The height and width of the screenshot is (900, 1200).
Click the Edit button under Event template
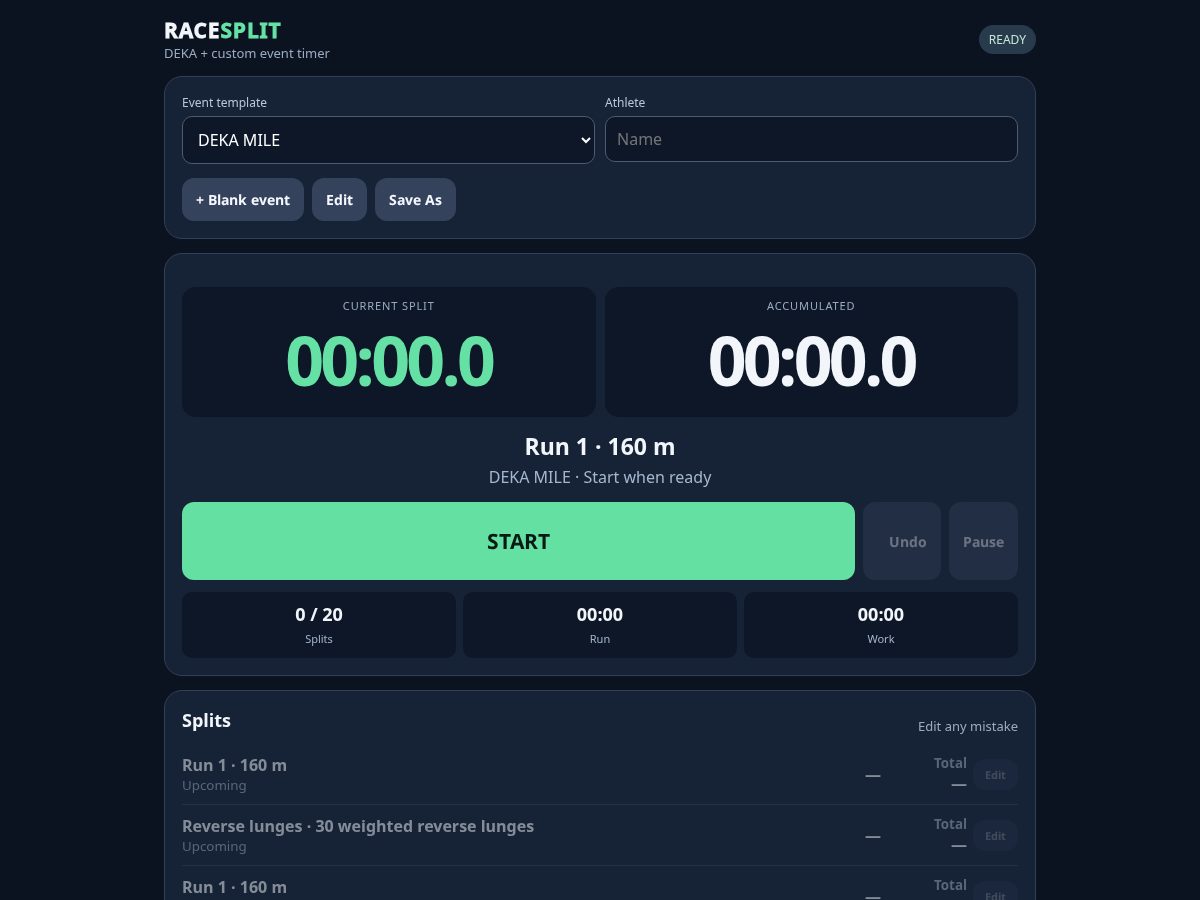click(x=339, y=200)
